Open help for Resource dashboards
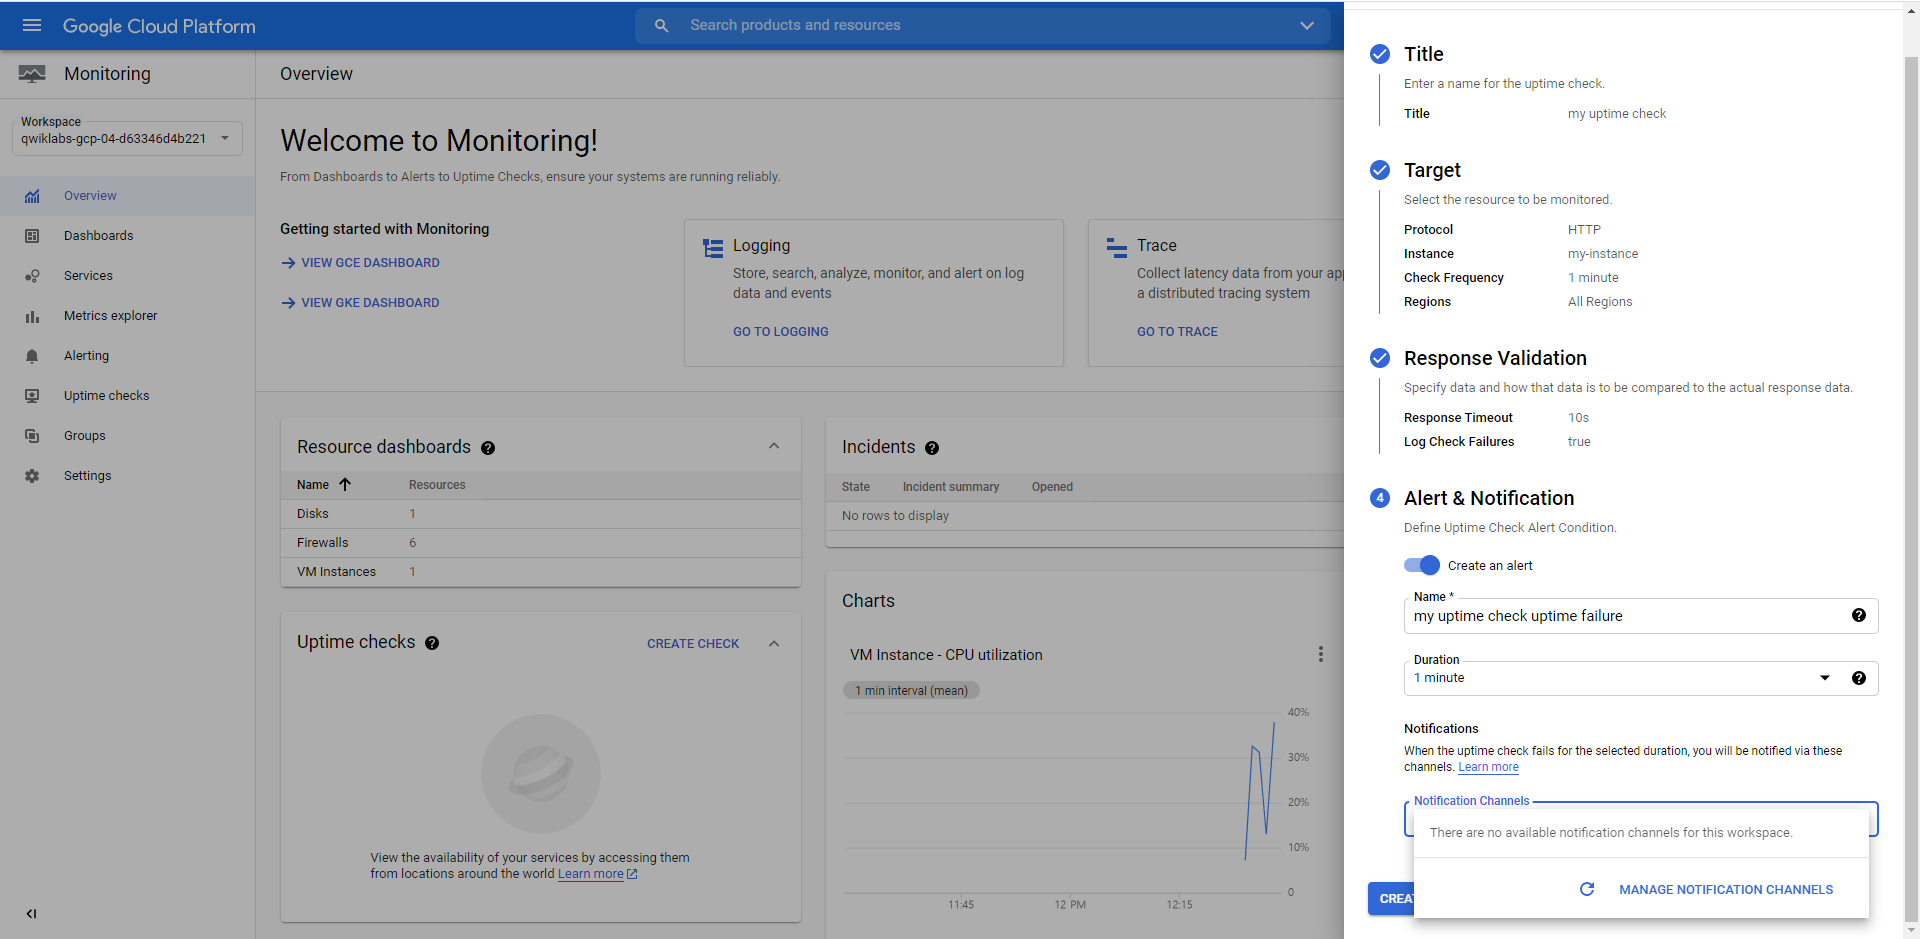Image resolution: width=1920 pixels, height=939 pixels. point(488,448)
